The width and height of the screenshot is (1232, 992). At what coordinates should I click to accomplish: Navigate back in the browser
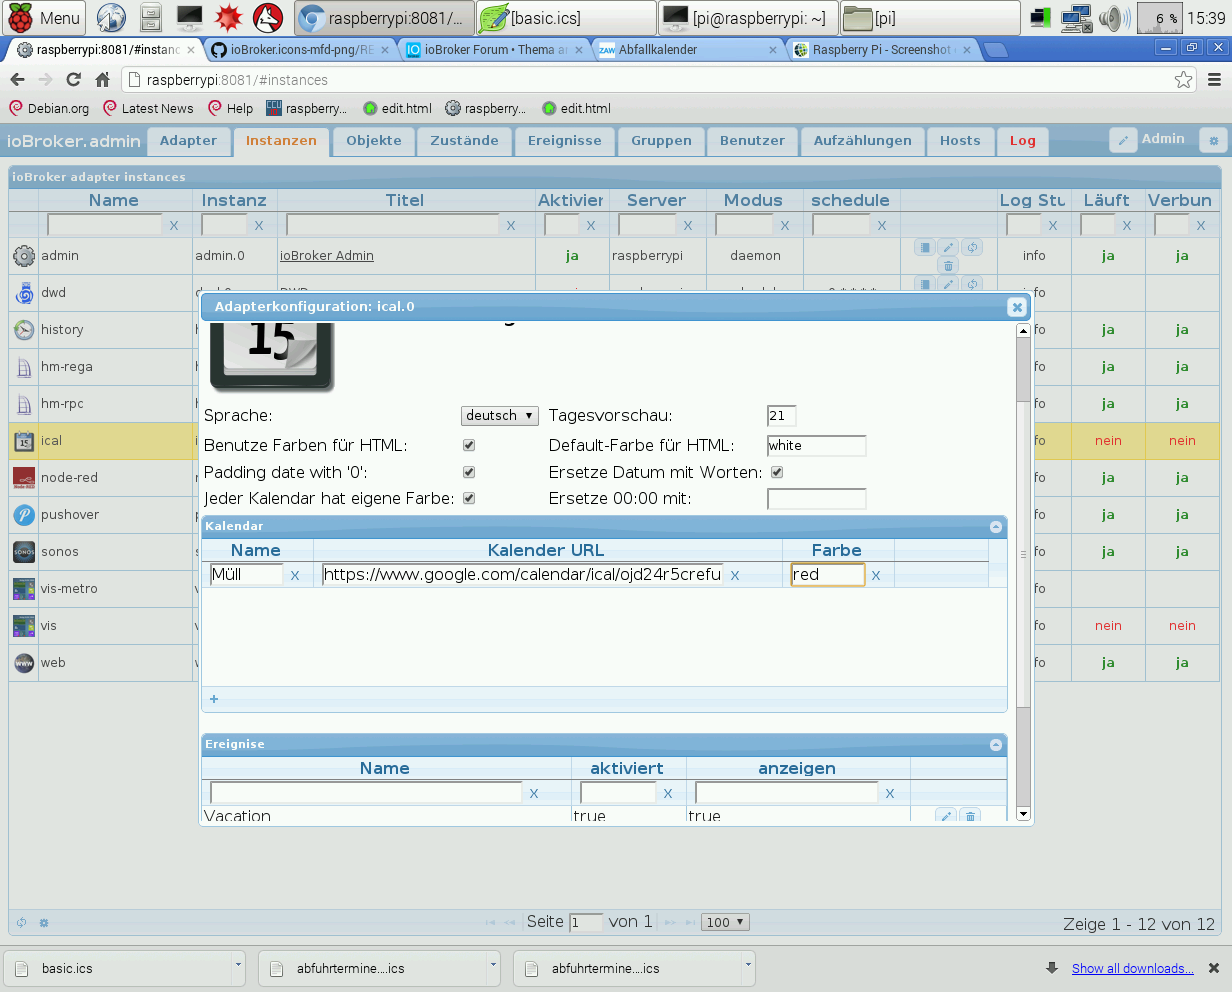pyautogui.click(x=17, y=80)
